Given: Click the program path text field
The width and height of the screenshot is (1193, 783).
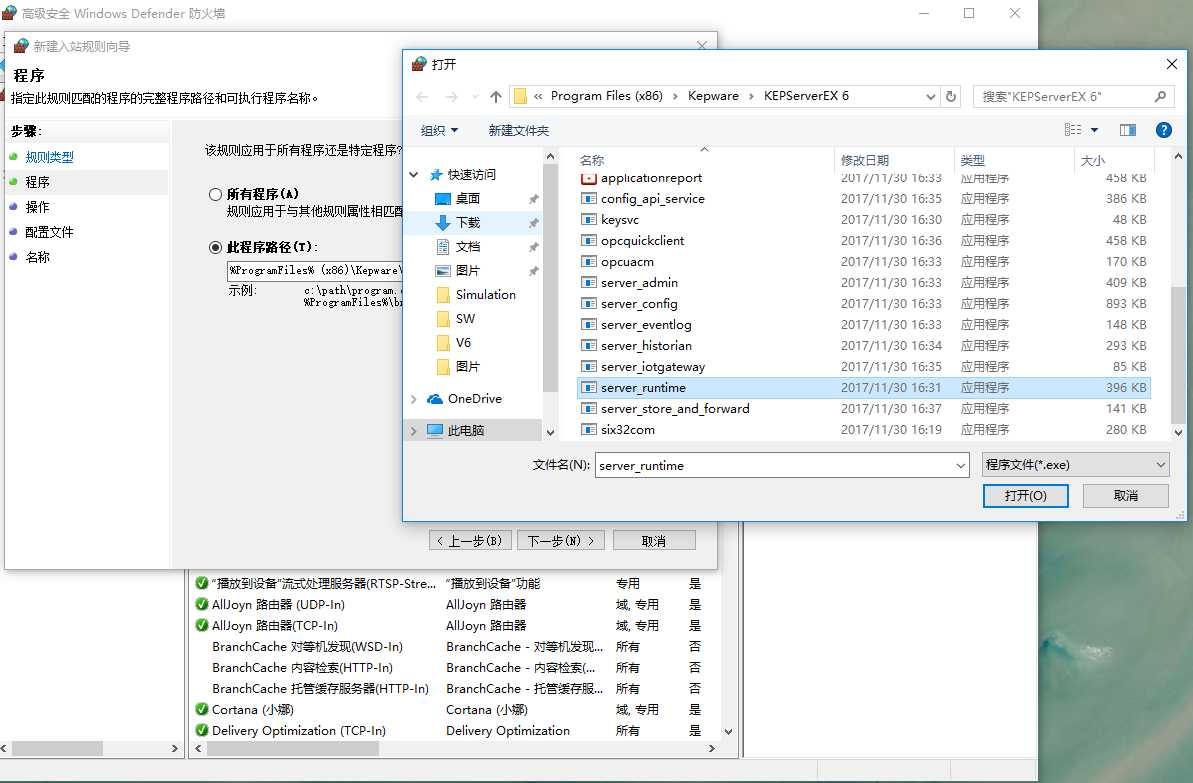Looking at the screenshot, I should 315,271.
